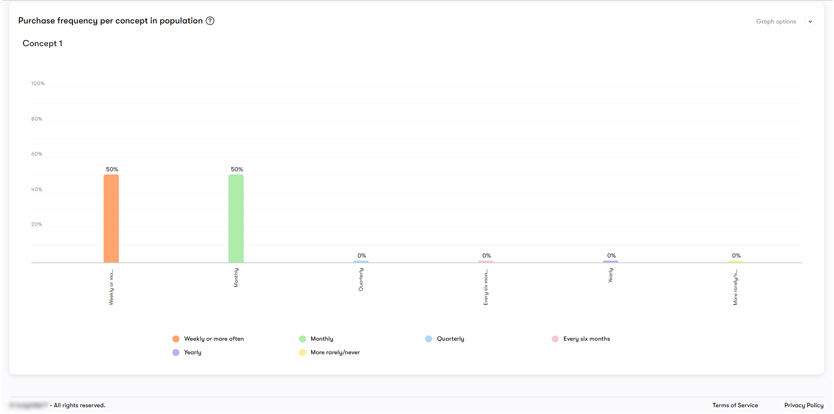Click the Concept 1 heading
Viewport: 834px width, 414px height.
click(42, 44)
